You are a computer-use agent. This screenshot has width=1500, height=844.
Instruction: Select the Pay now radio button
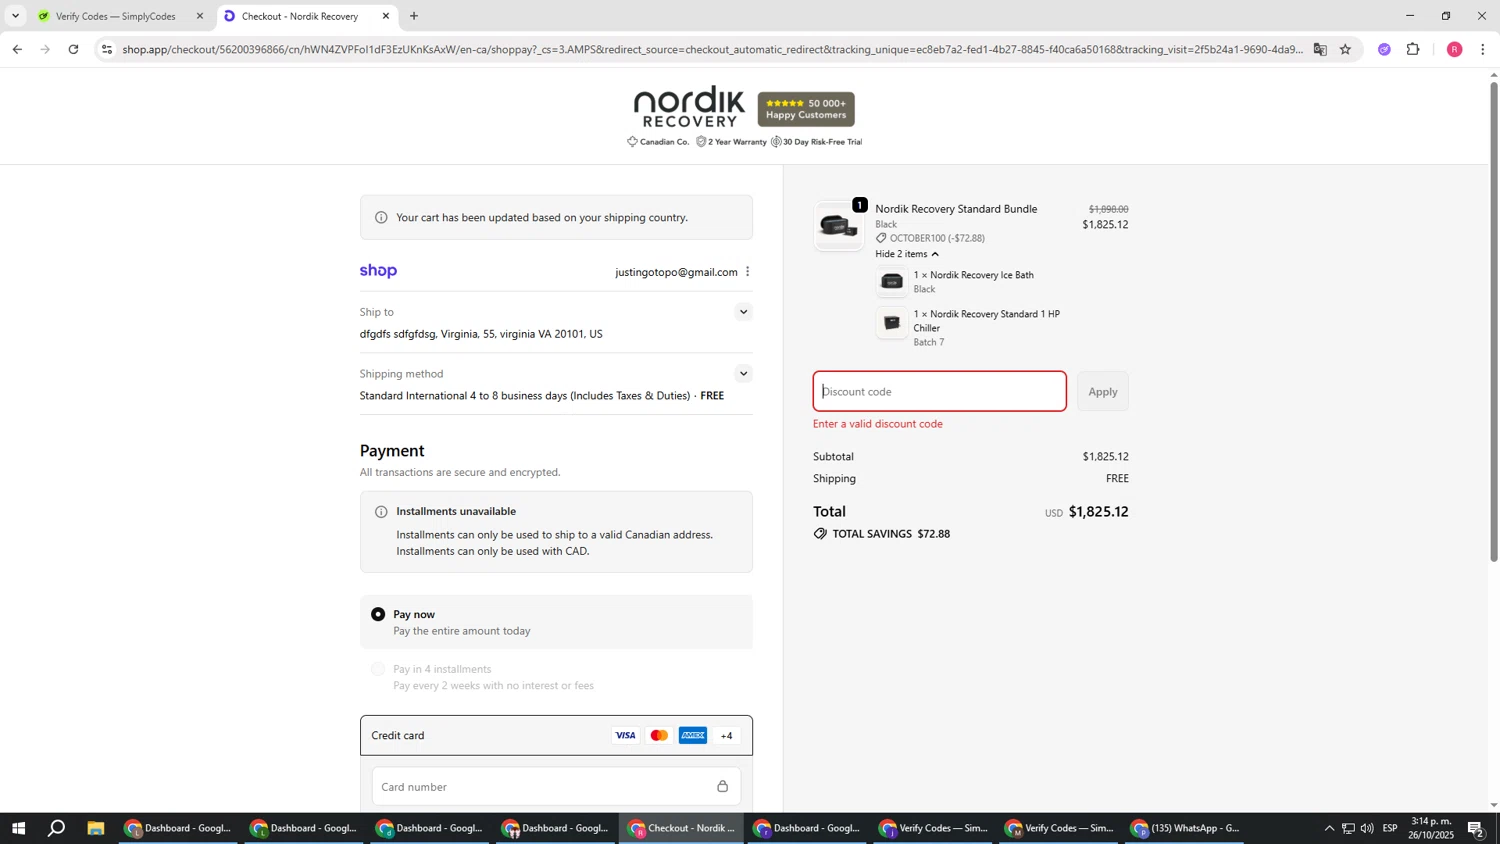click(378, 614)
